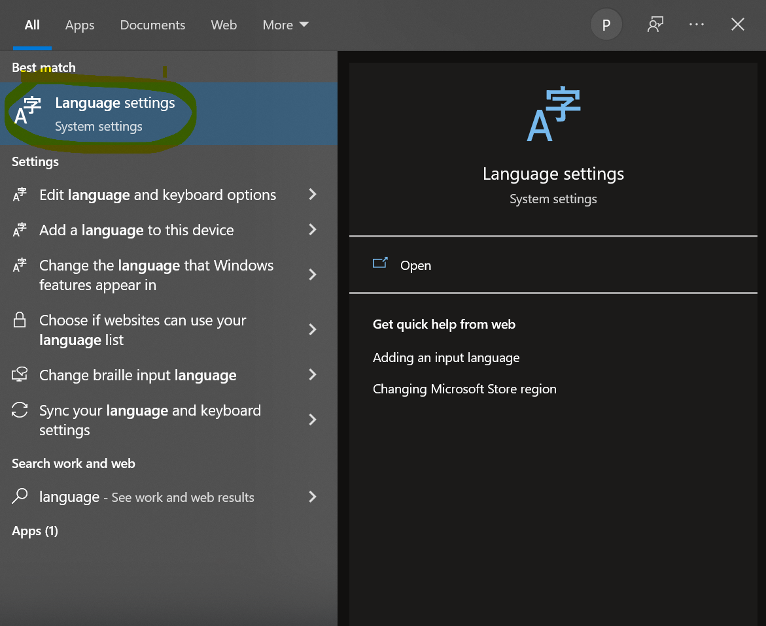
Task: Open the More filter dropdown
Action: 285,25
